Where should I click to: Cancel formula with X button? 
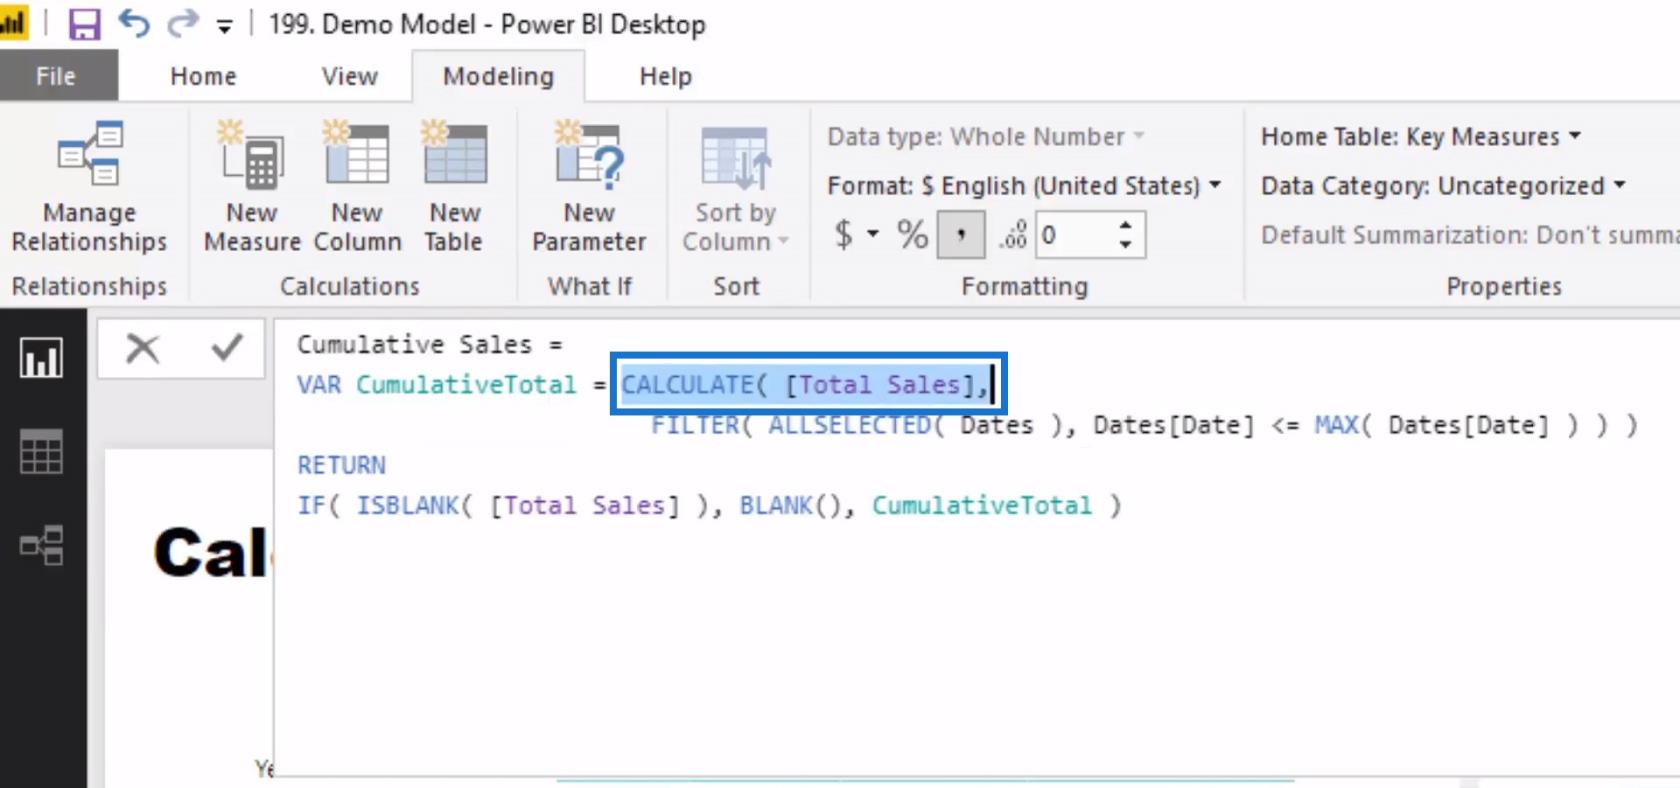(142, 348)
